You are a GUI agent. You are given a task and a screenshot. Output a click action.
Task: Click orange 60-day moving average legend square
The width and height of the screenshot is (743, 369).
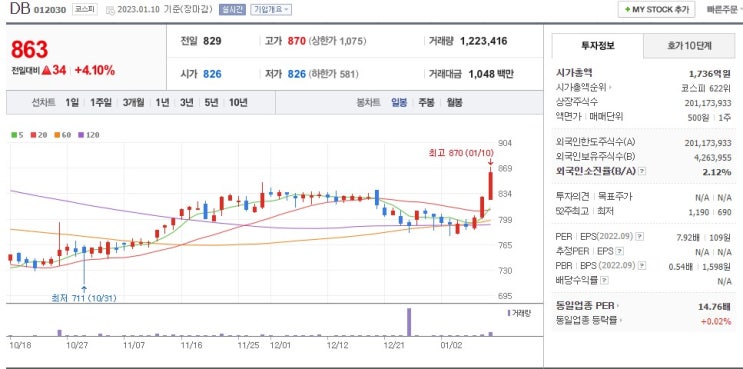pos(57,135)
